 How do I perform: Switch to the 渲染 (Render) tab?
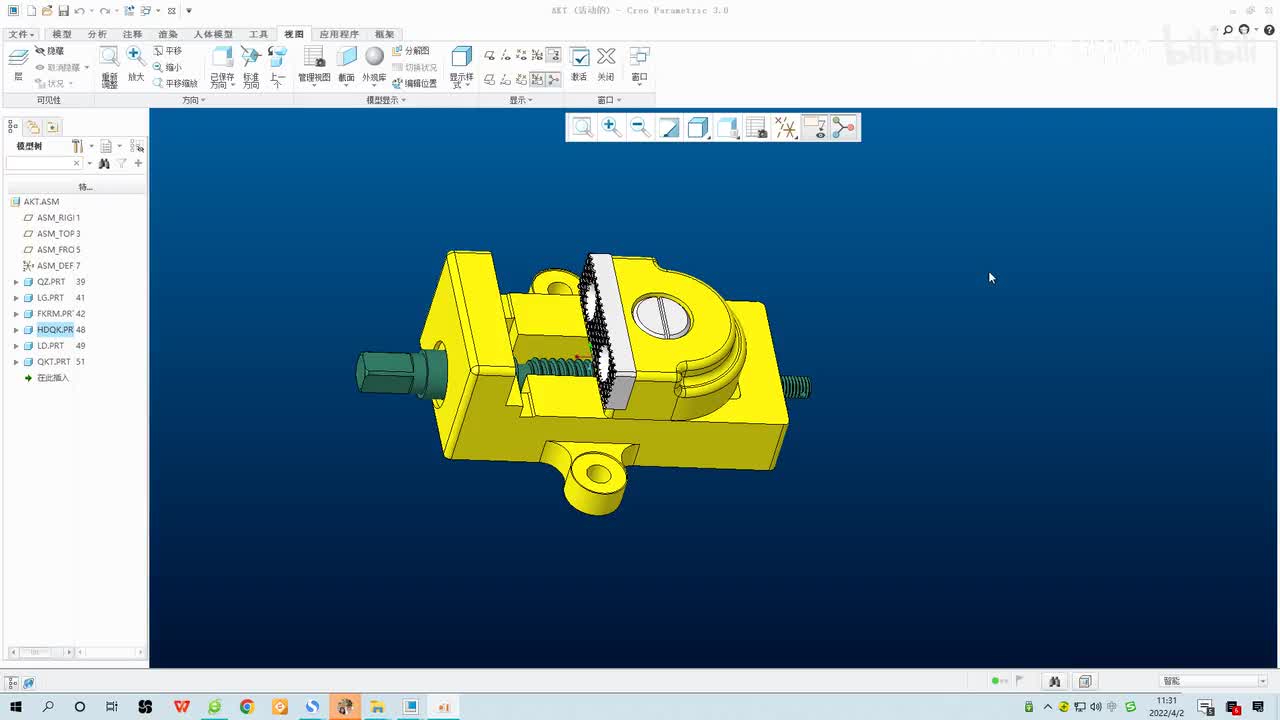pos(168,34)
